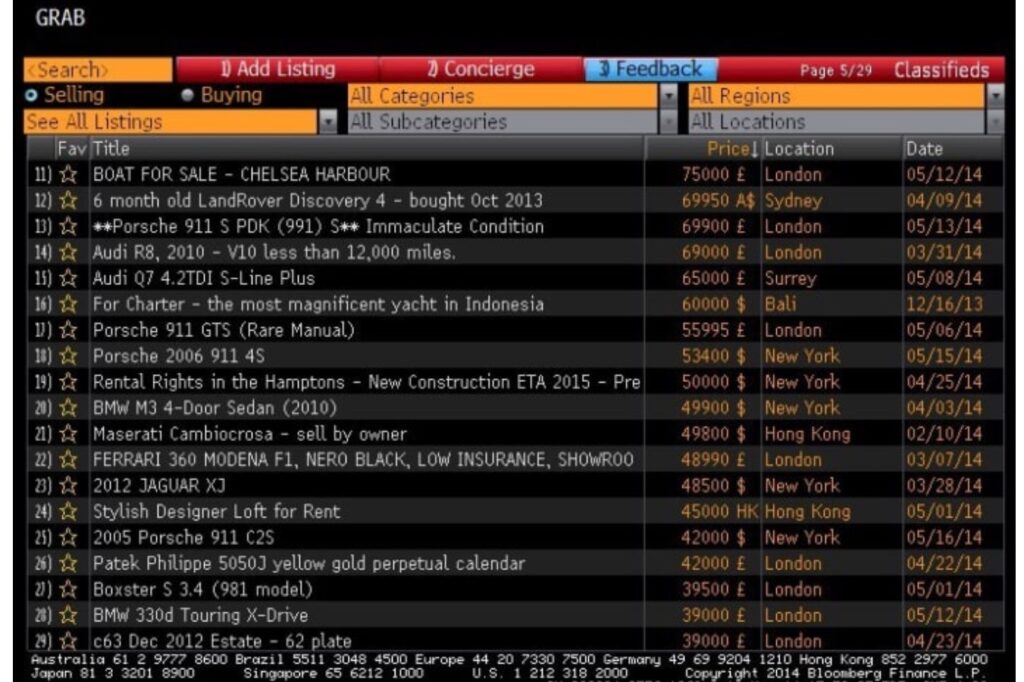Favorite the Ferrari 360 Modena listing
This screenshot has height=682, width=1024.
tap(70, 458)
